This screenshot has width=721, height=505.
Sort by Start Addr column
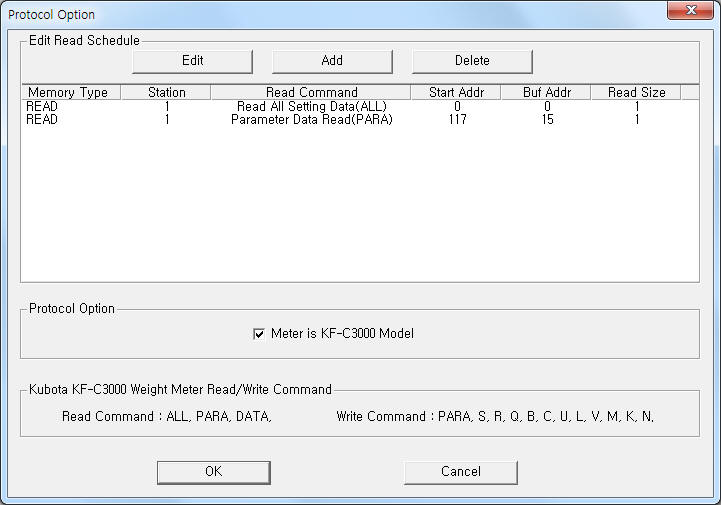[x=456, y=93]
